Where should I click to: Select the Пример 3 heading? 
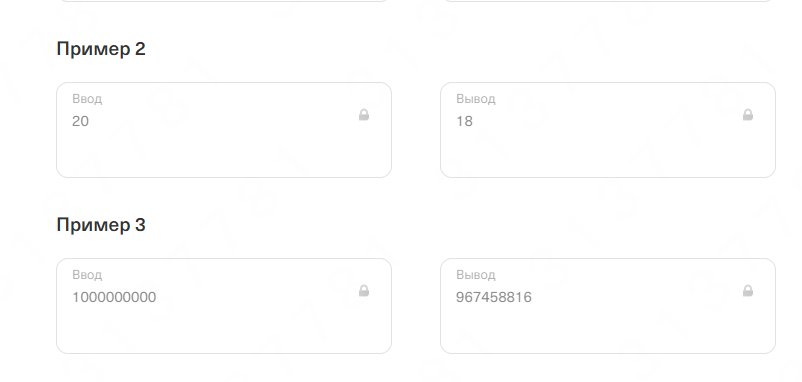[101, 226]
